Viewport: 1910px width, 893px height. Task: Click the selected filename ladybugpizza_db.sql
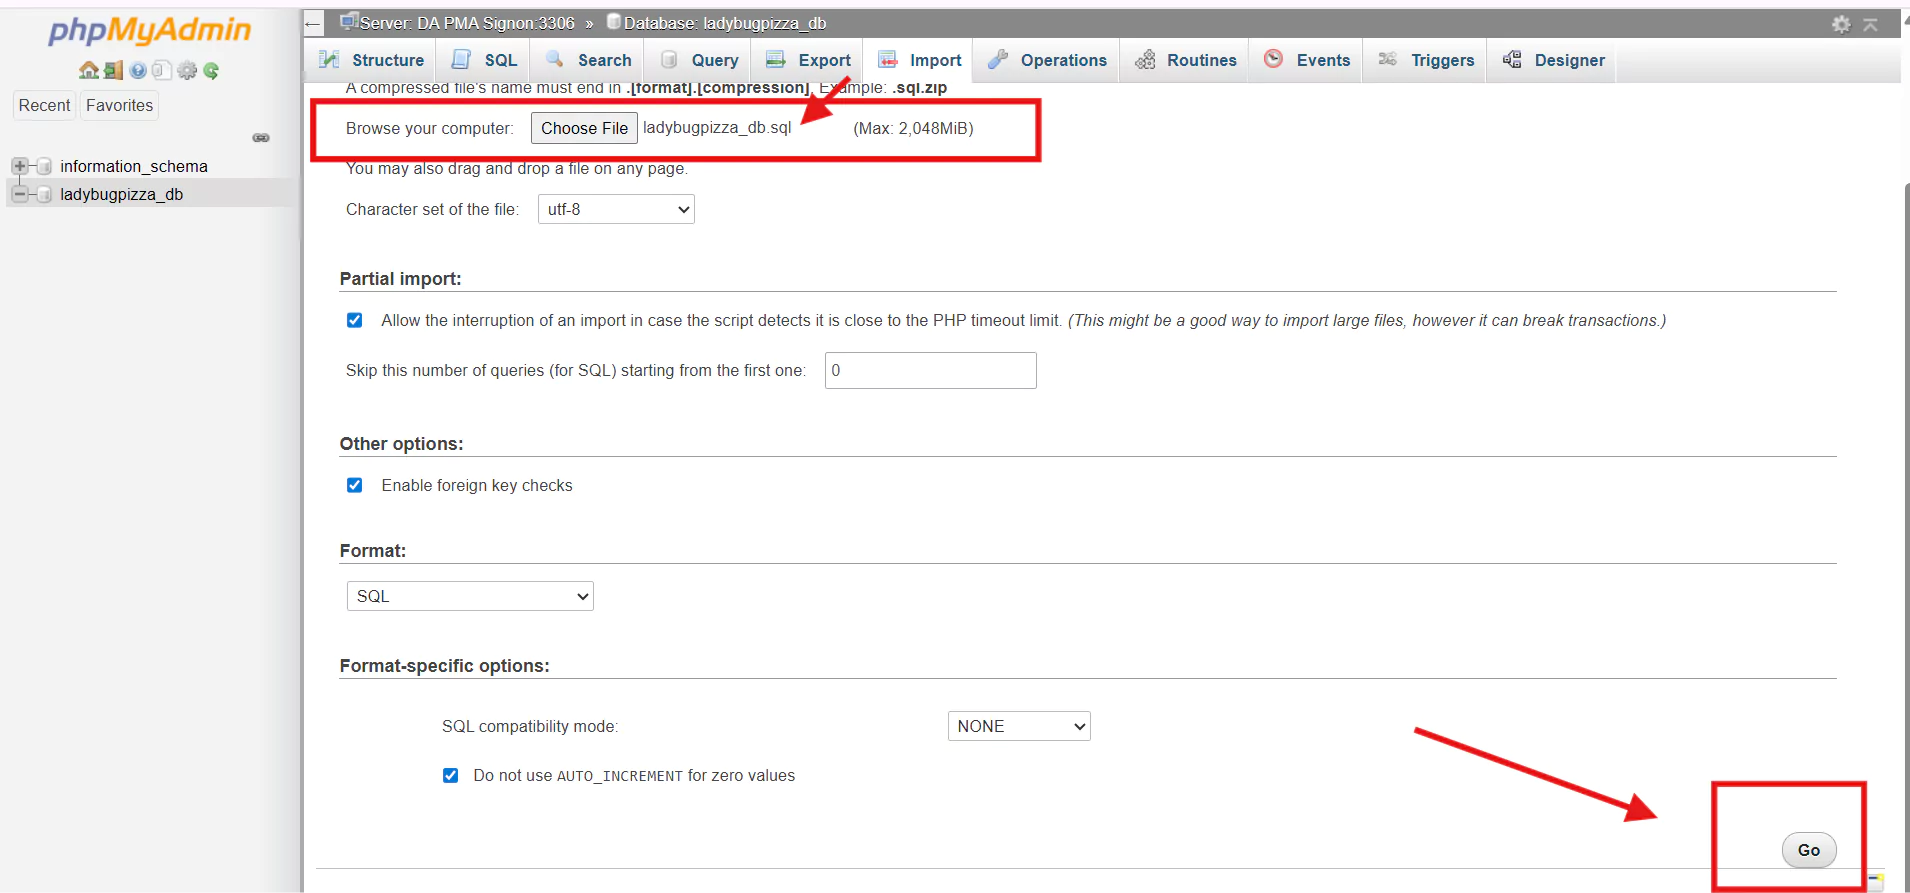click(x=717, y=128)
